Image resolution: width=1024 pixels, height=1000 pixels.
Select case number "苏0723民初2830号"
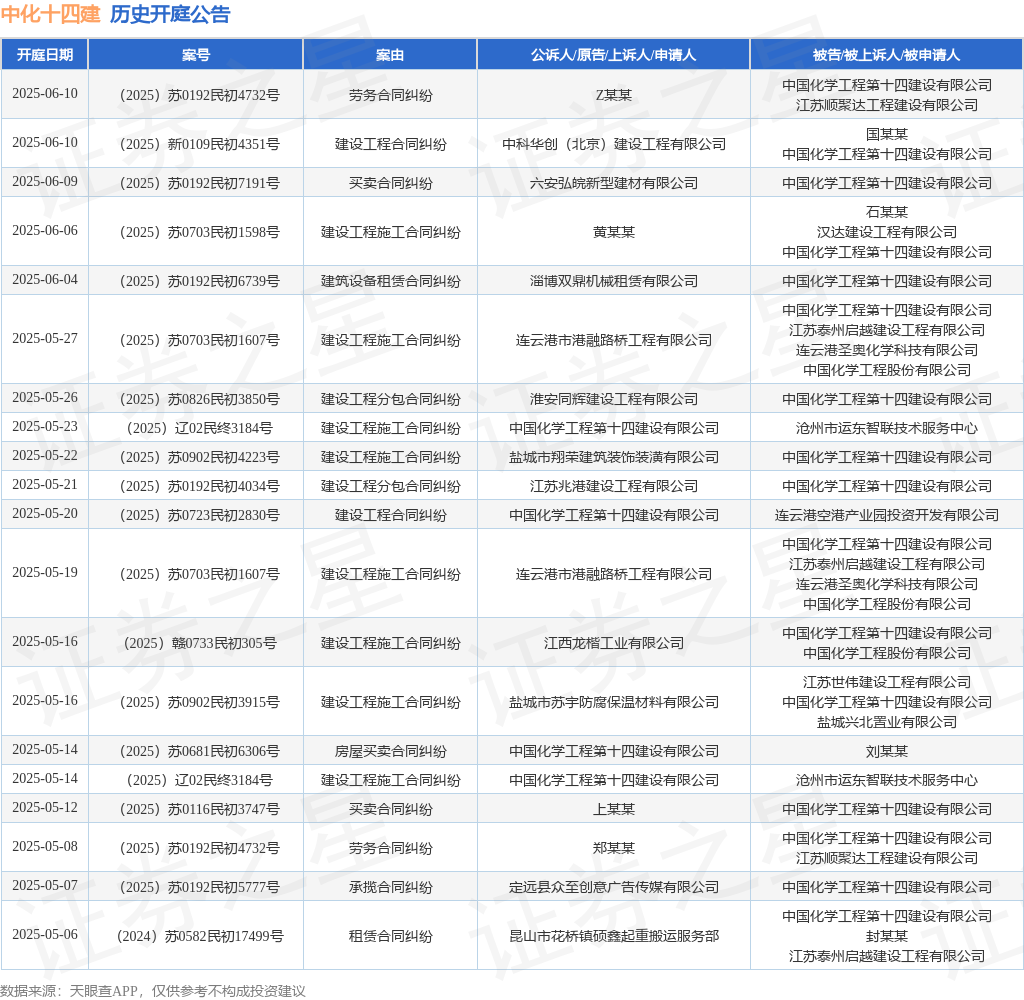tap(223, 515)
